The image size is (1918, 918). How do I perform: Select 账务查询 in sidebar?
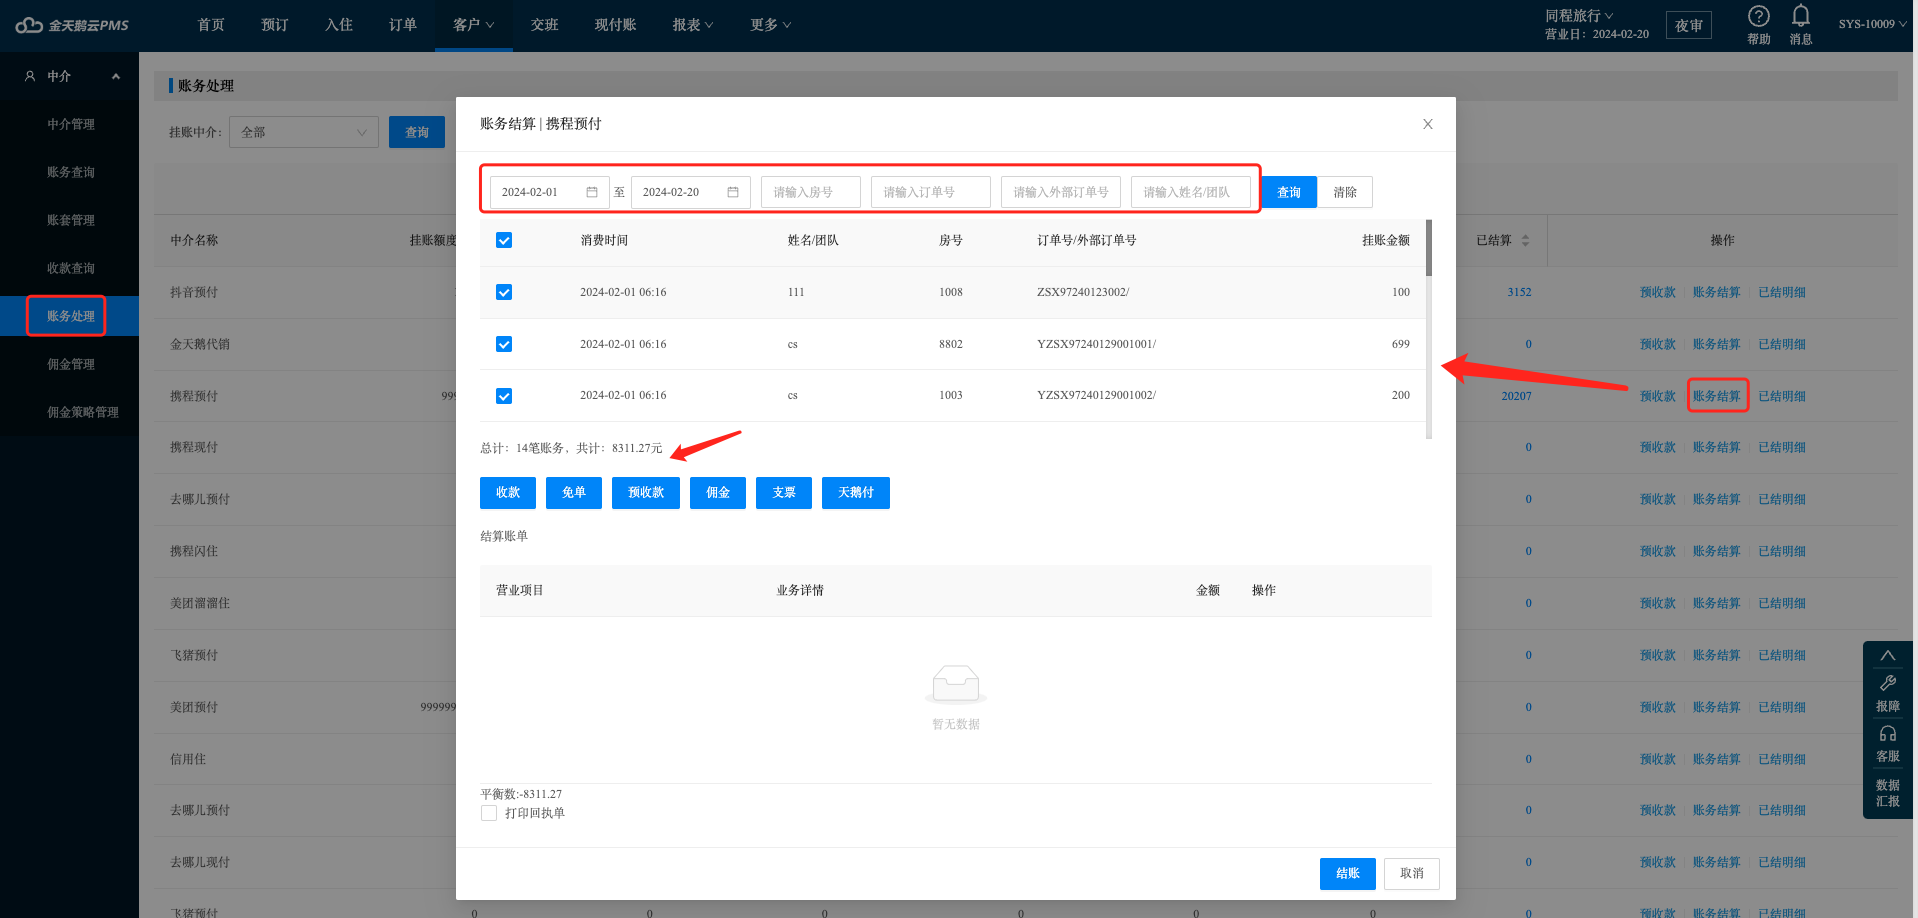click(71, 172)
